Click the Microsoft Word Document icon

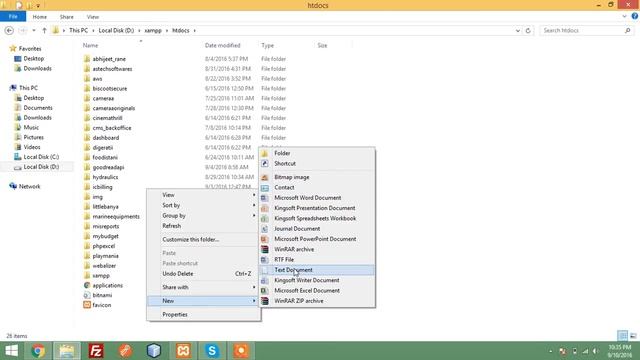[x=264, y=198]
